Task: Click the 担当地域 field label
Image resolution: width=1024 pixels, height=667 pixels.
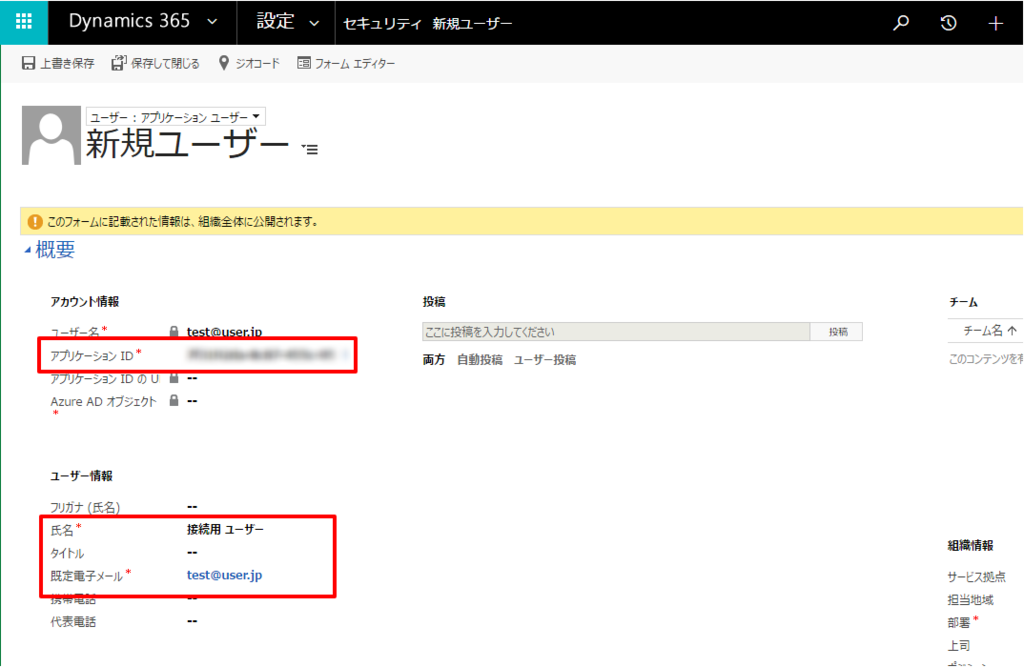Action: tap(970, 600)
